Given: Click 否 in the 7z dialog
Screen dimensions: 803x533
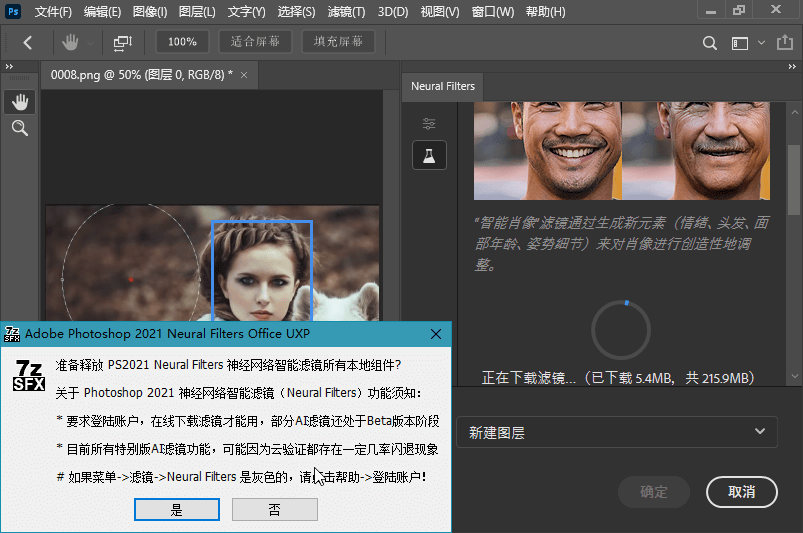Looking at the screenshot, I should (274, 510).
